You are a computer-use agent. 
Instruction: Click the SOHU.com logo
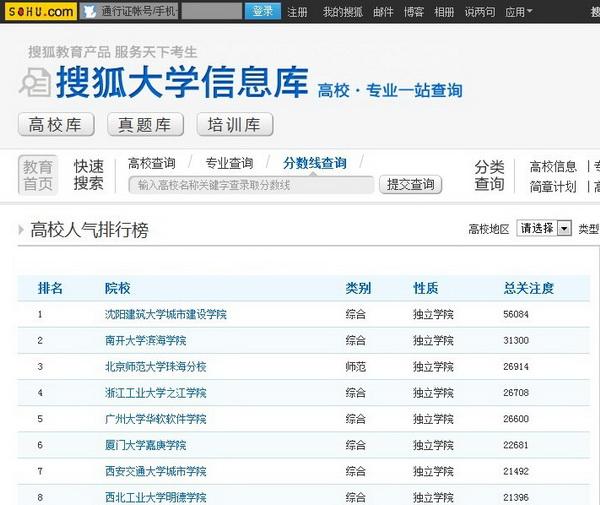[x=38, y=11]
